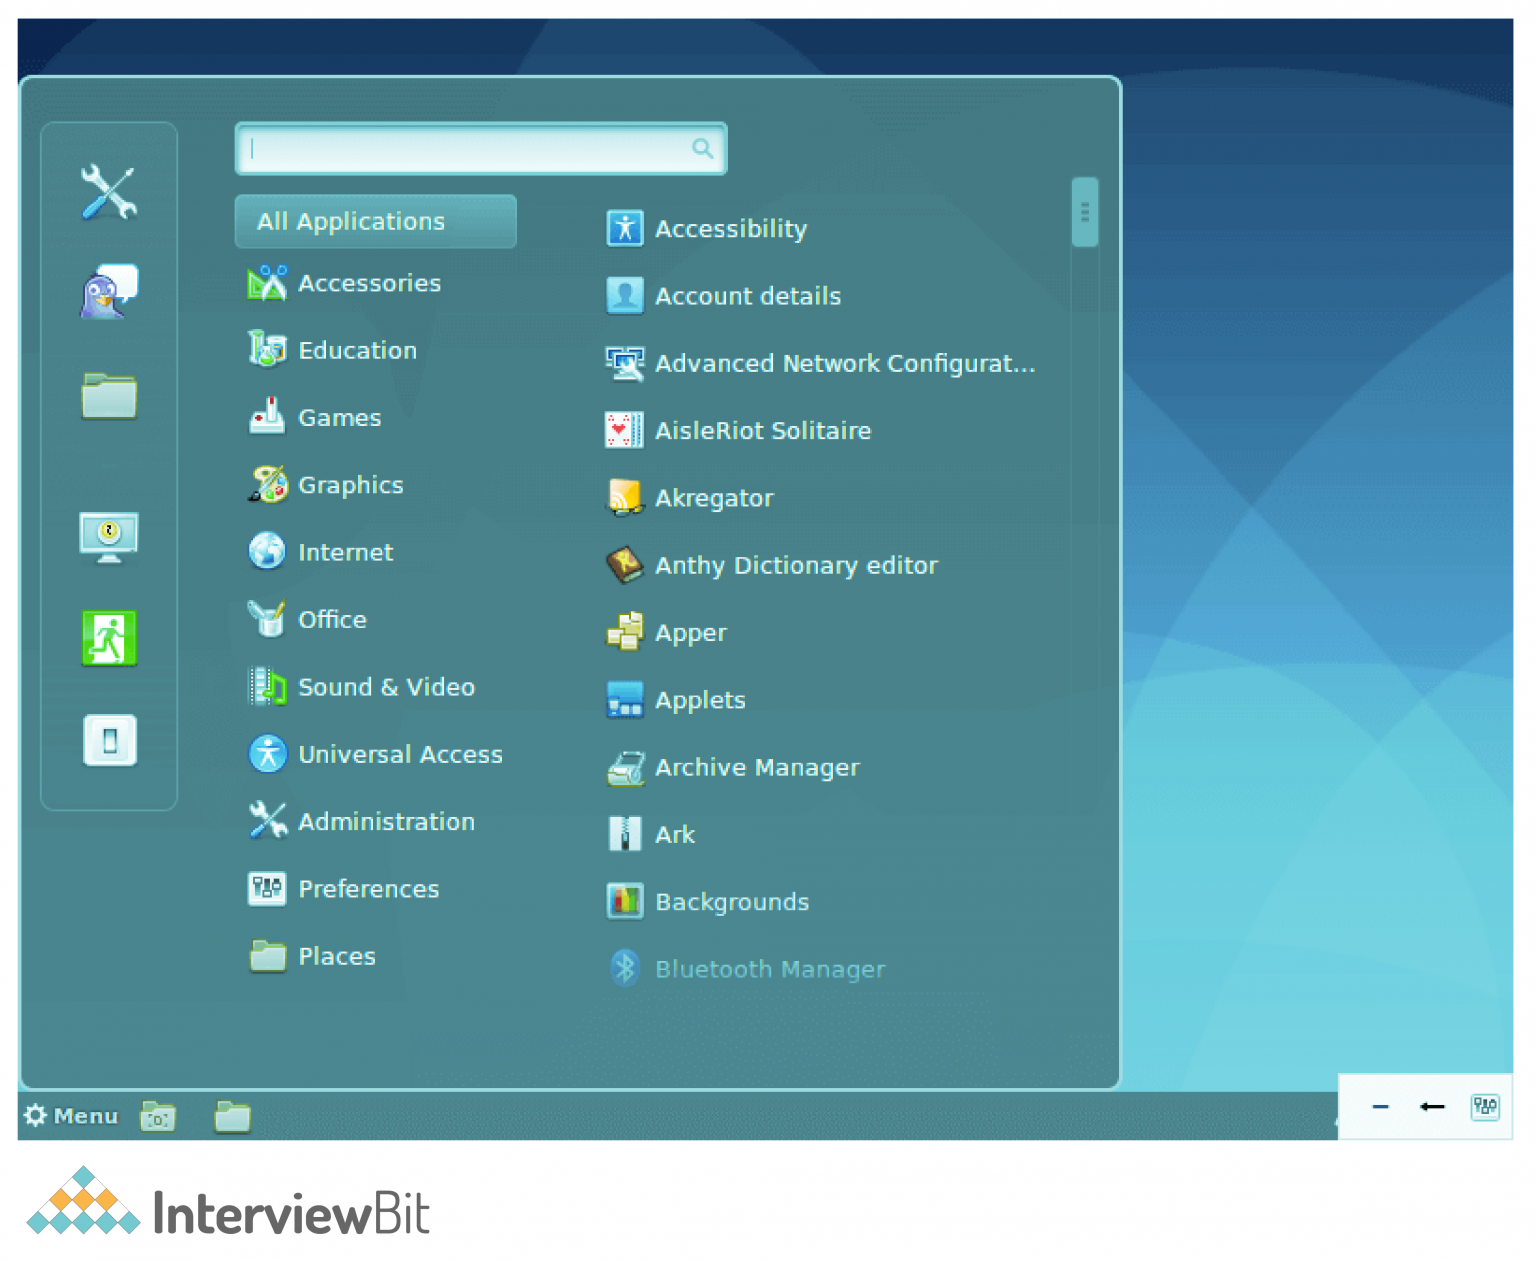The image size is (1536, 1261).
Task: Click the application list scrollbar
Action: tap(1085, 212)
